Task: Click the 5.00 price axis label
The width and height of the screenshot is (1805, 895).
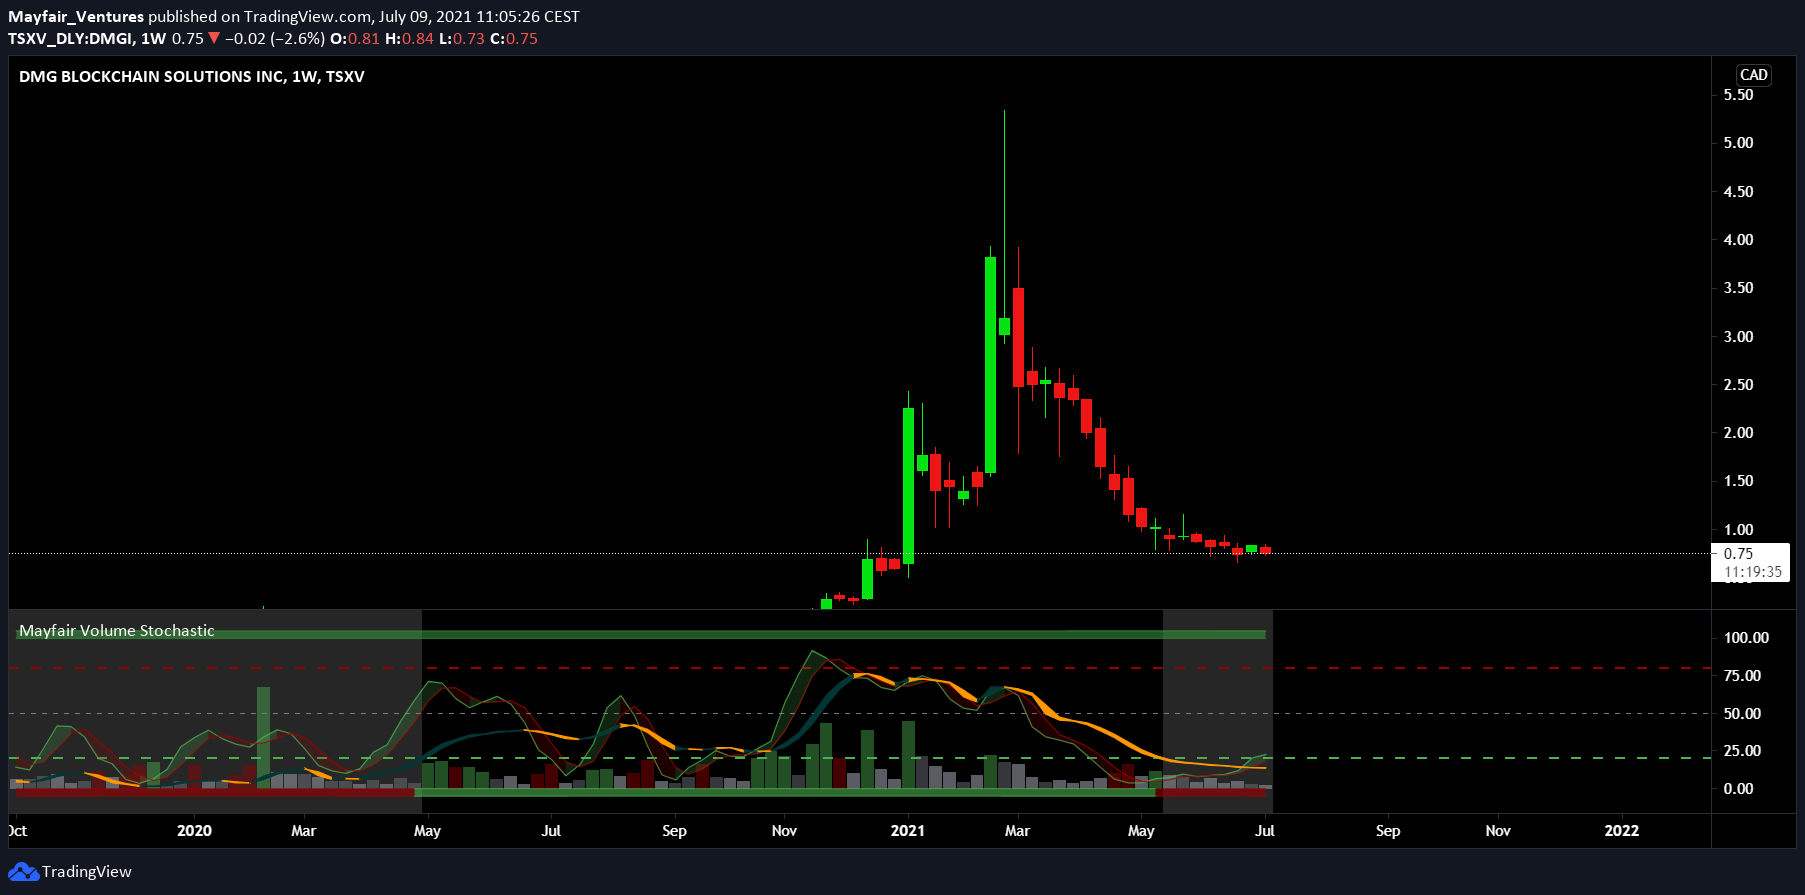Action: pyautogui.click(x=1738, y=143)
